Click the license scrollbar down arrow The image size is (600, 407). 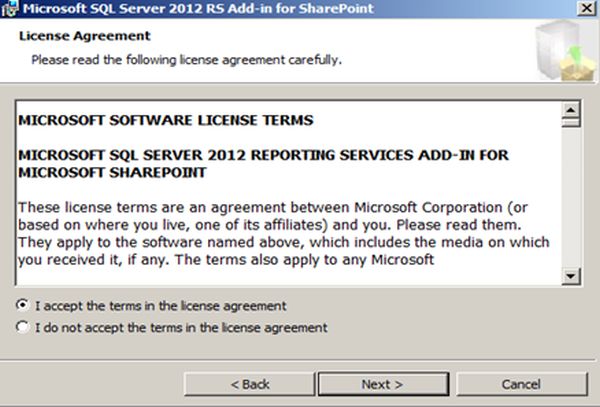tap(571, 276)
